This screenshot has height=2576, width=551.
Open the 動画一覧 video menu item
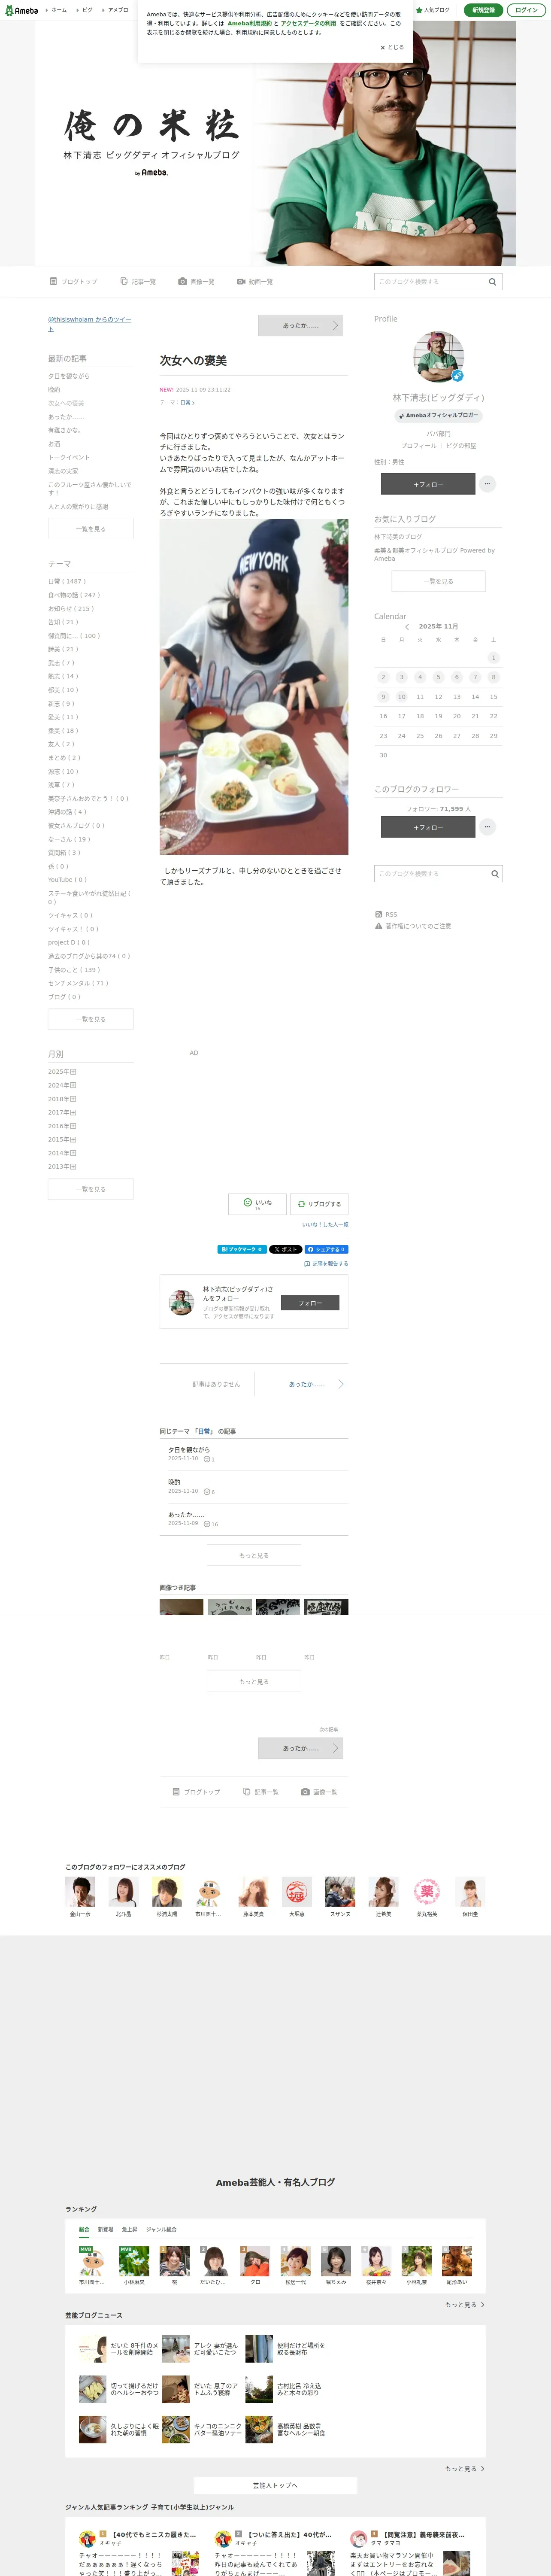(255, 282)
